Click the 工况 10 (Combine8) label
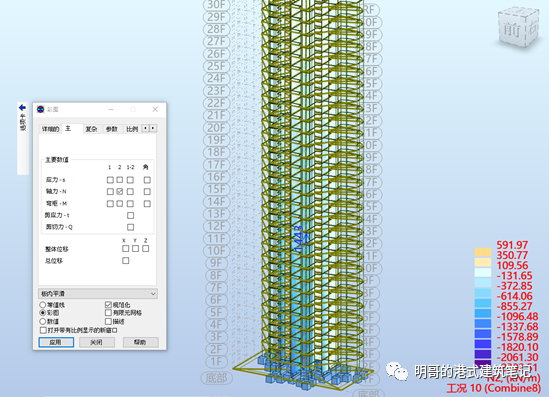 pyautogui.click(x=494, y=388)
